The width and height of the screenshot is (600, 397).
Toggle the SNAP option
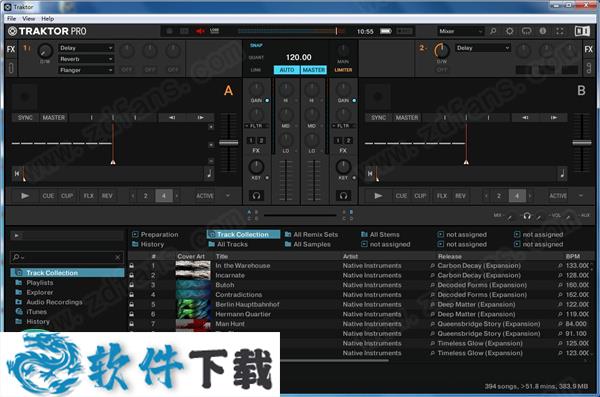[x=256, y=45]
